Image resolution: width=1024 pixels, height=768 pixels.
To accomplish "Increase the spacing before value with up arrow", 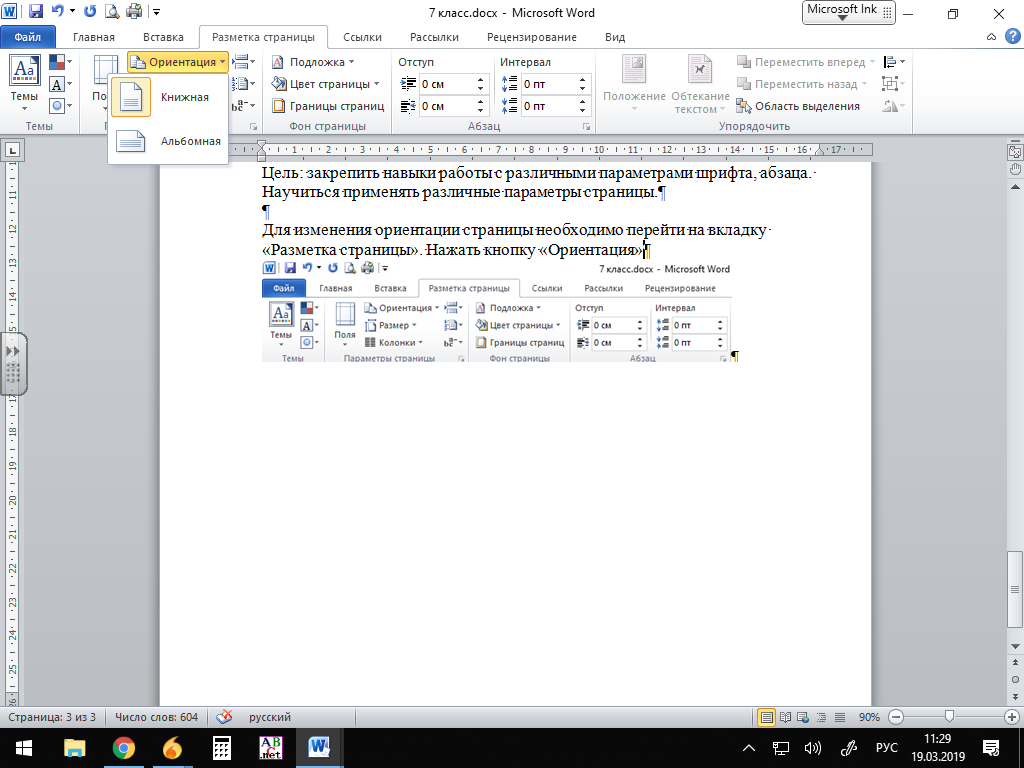I will click(x=583, y=80).
